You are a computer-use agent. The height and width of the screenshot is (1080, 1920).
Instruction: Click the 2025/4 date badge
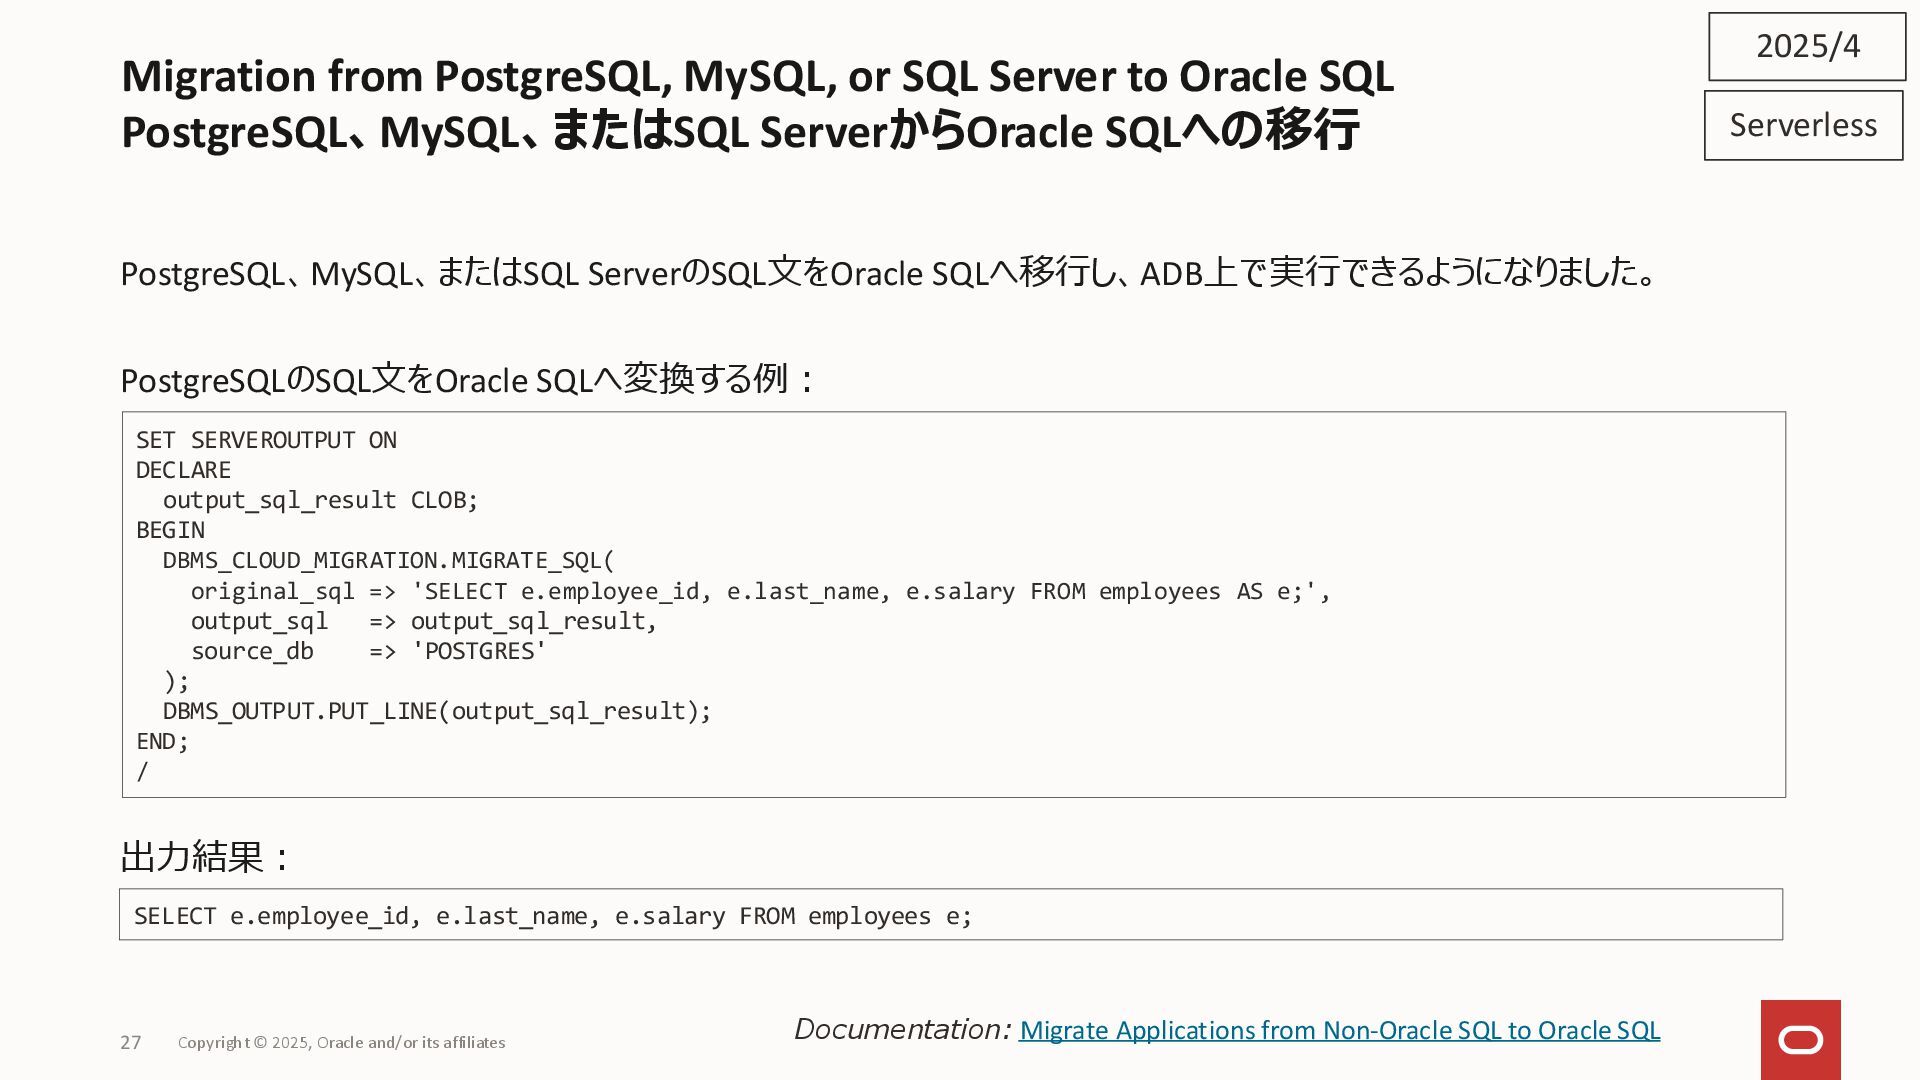(x=1807, y=46)
